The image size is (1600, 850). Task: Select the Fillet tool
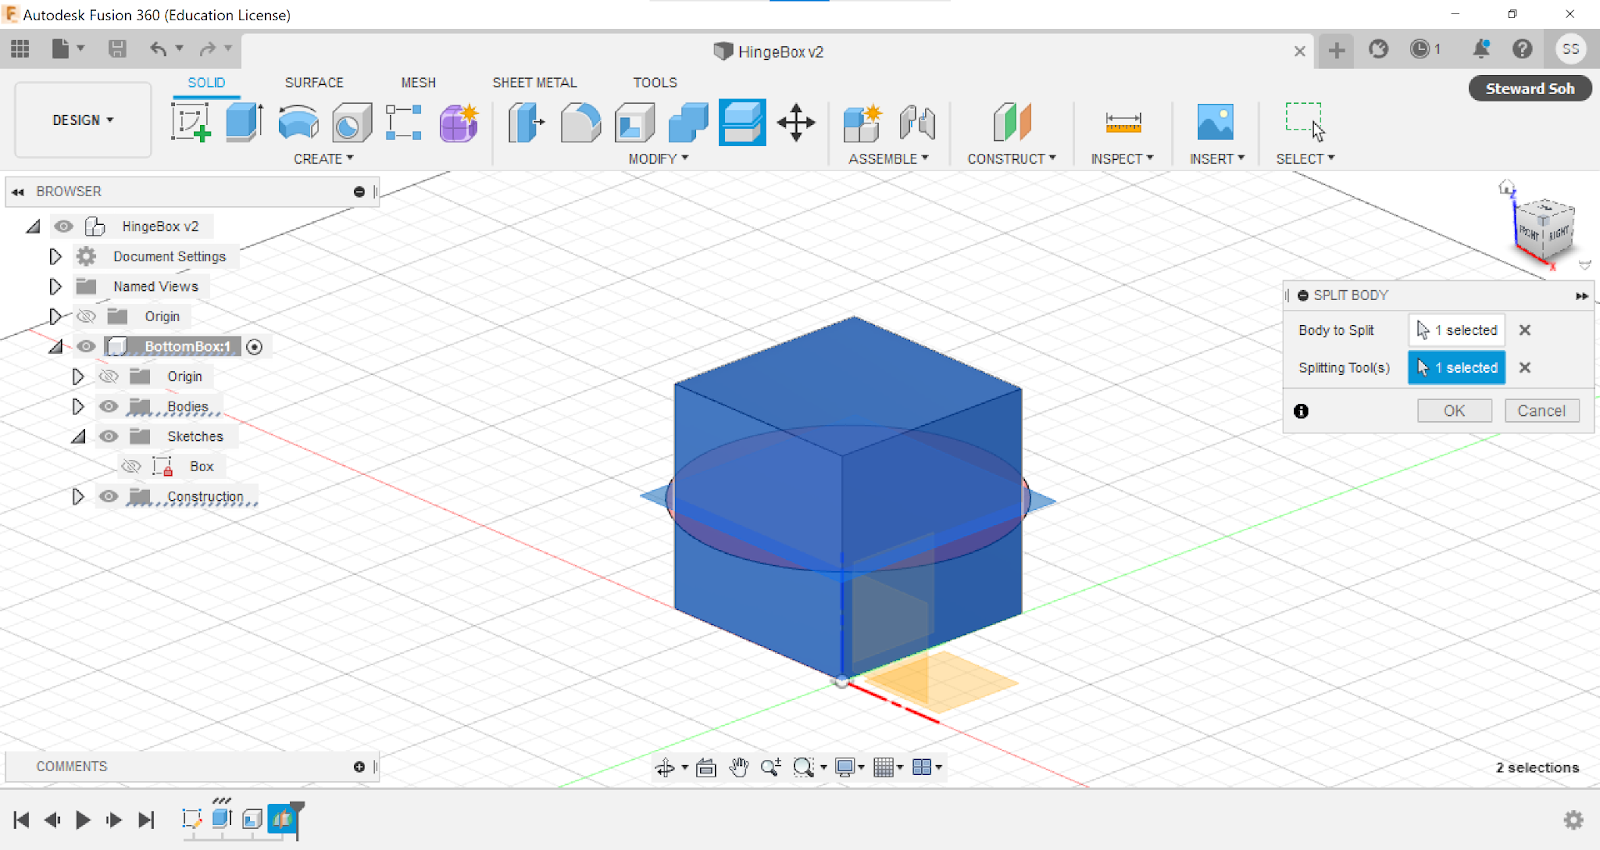pyautogui.click(x=581, y=123)
